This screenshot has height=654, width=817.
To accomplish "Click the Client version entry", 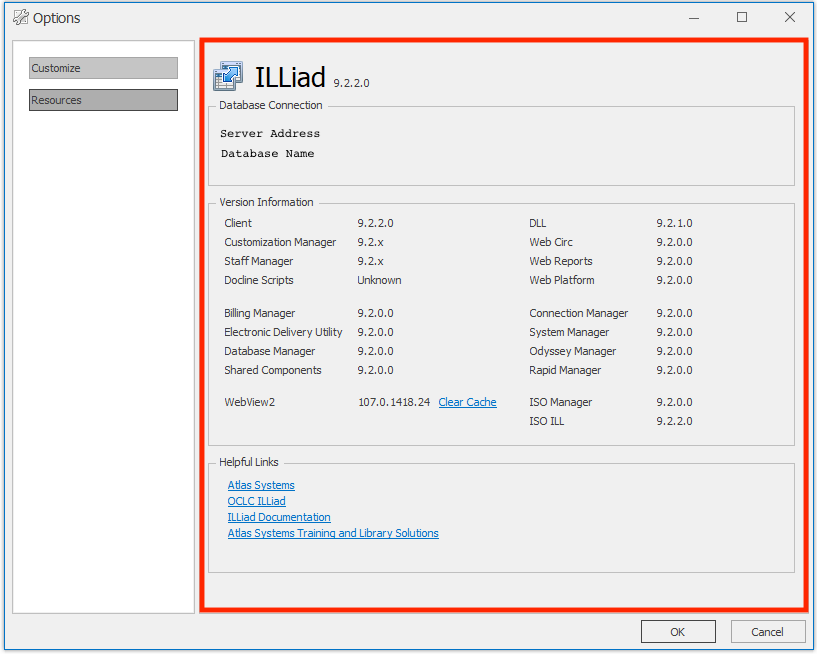I will click(x=238, y=223).
